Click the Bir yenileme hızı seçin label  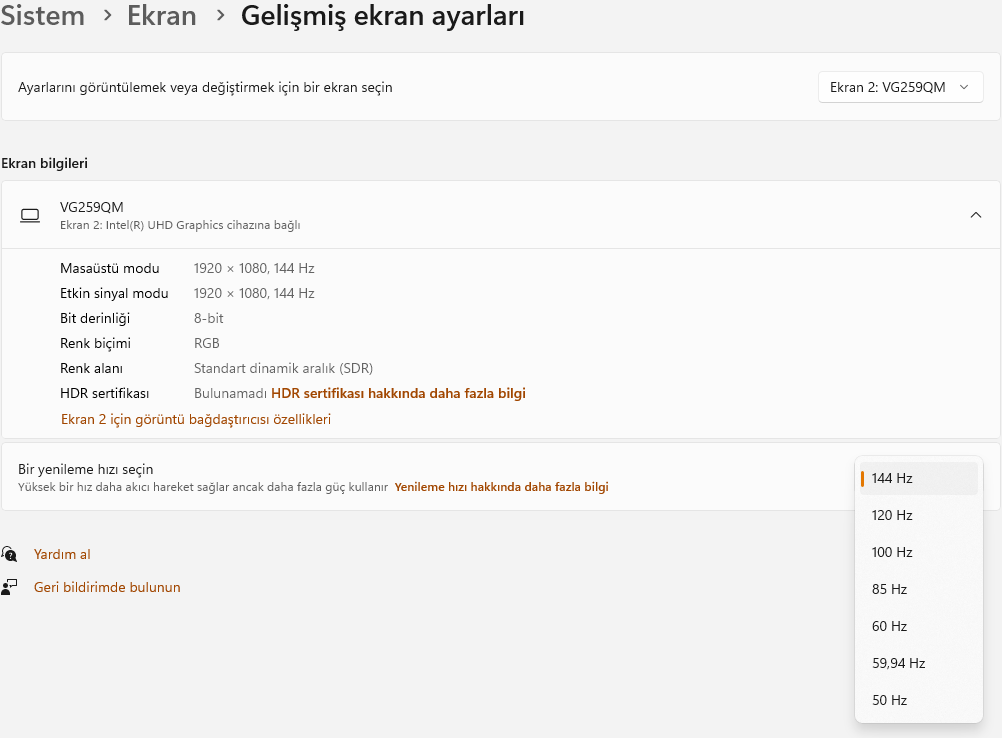[x=86, y=469]
